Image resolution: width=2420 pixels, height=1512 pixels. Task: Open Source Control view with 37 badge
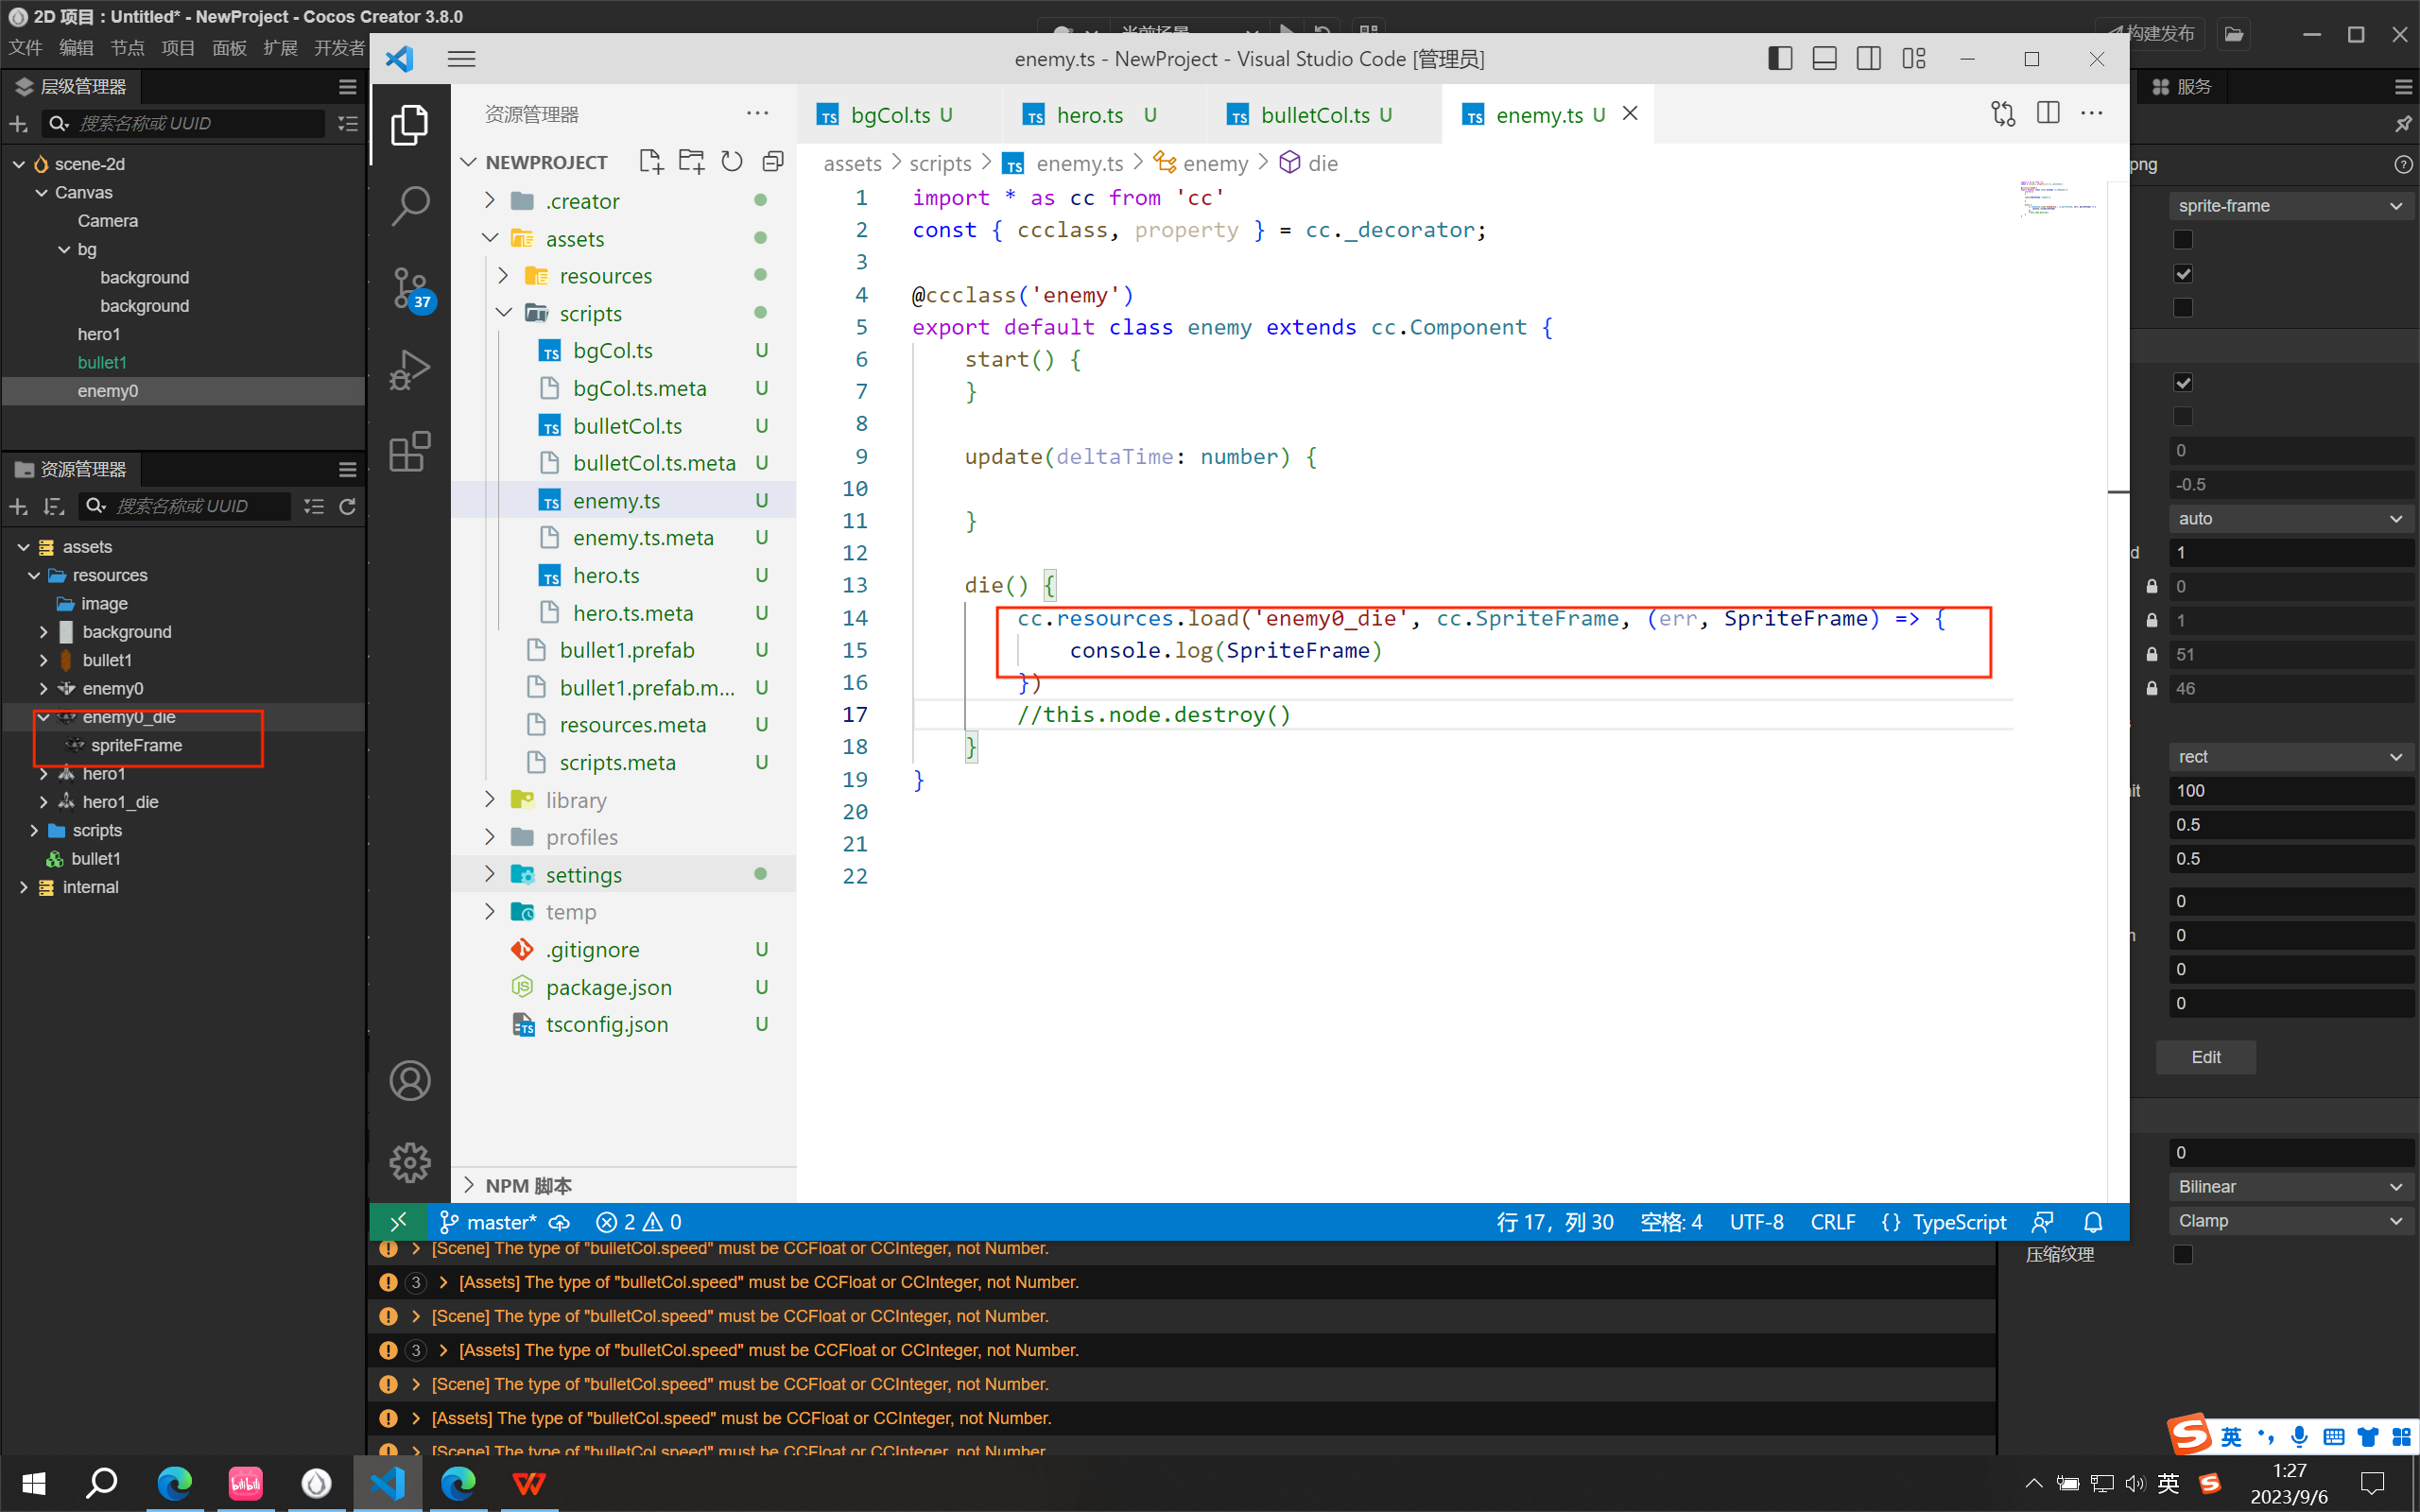410,289
